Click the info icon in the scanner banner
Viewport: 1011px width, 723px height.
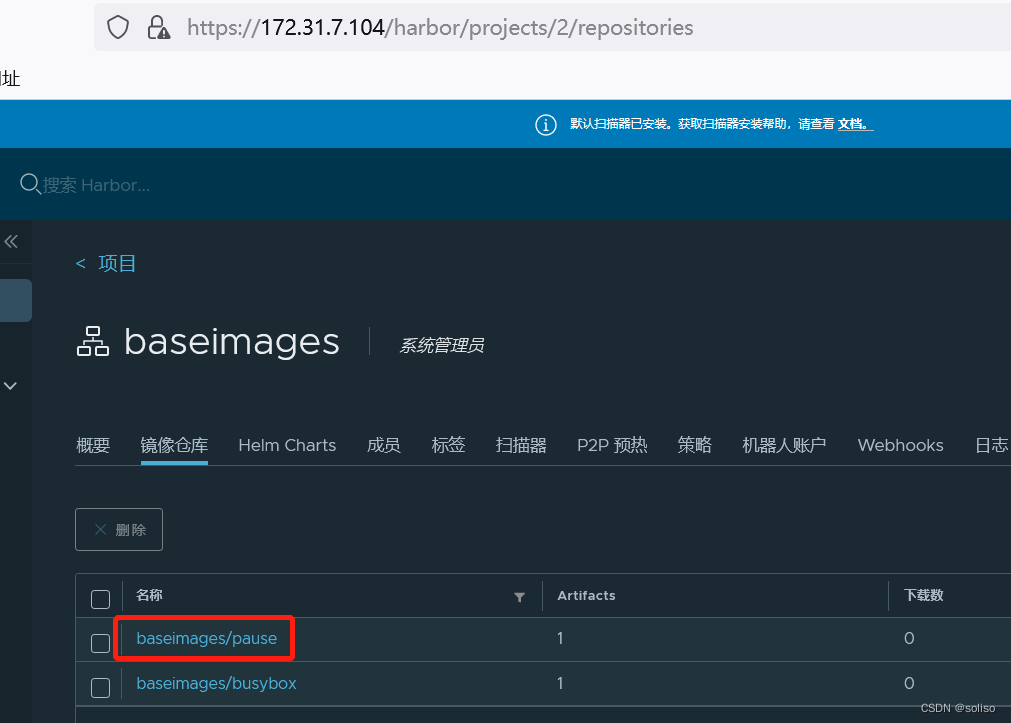(x=545, y=124)
